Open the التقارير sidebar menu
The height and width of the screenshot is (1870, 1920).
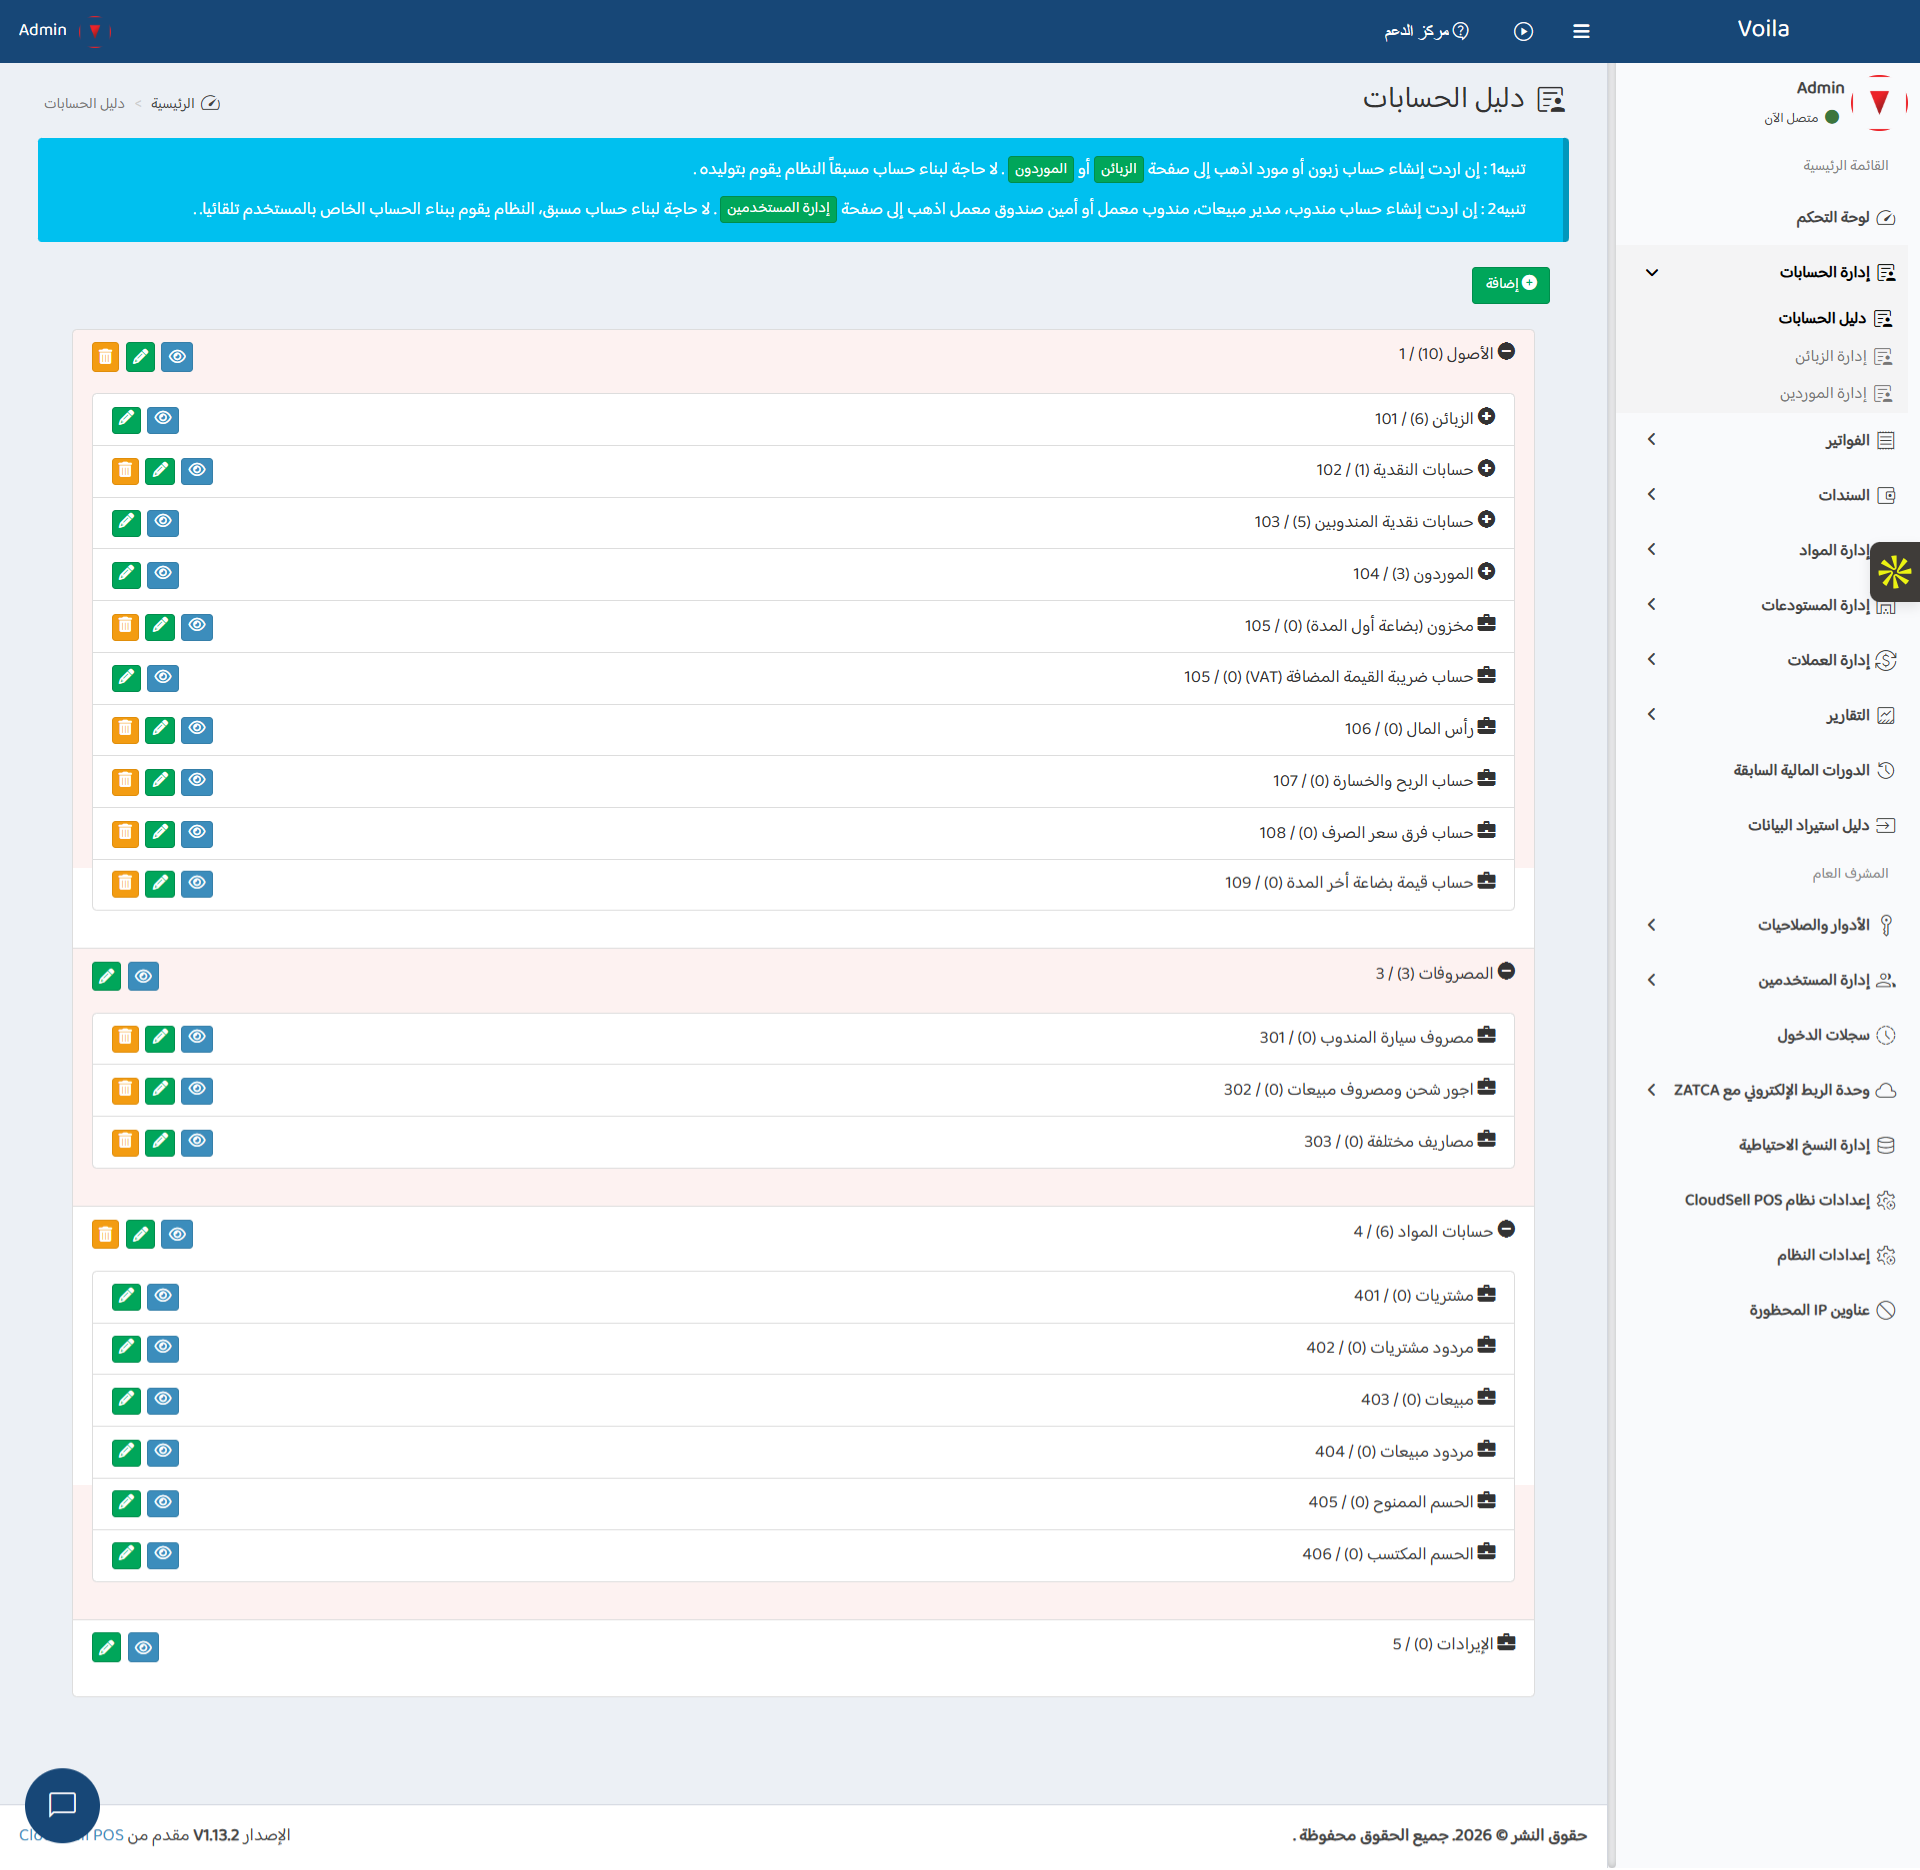click(1762, 715)
